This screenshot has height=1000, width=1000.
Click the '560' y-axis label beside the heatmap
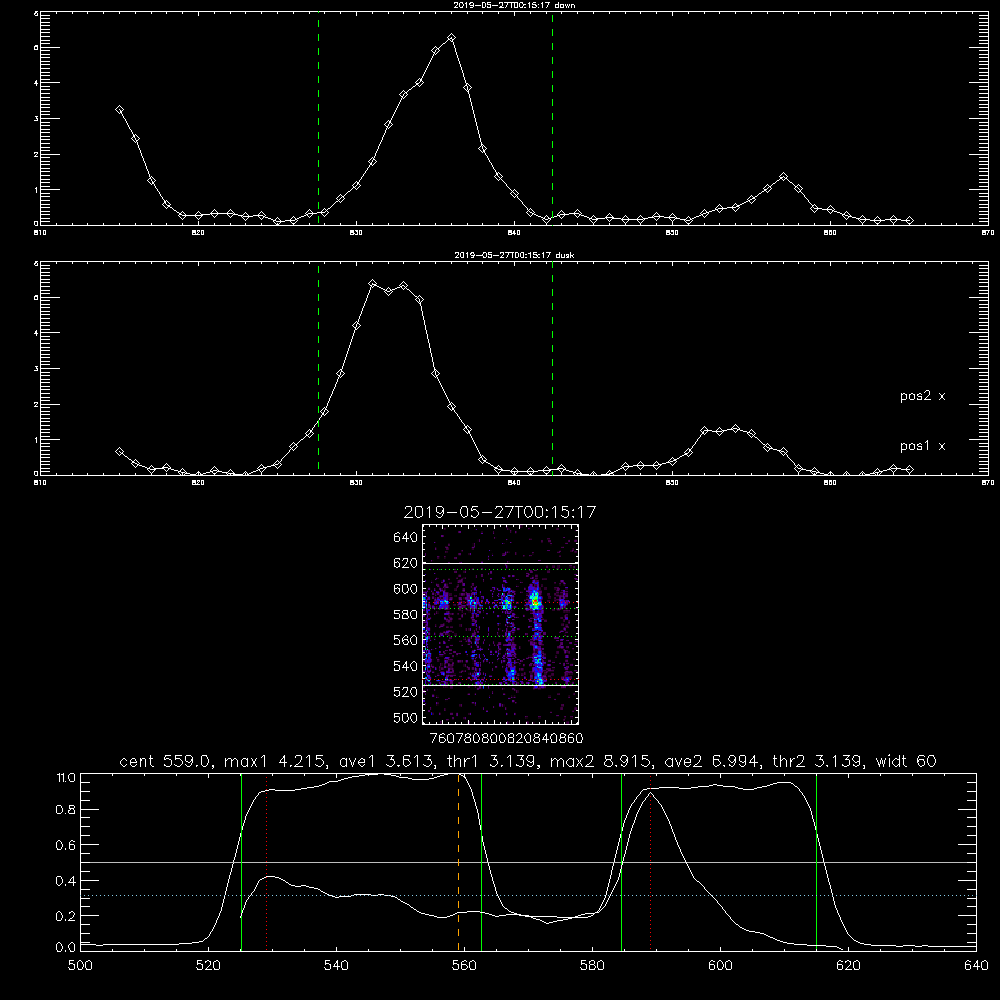pos(406,640)
